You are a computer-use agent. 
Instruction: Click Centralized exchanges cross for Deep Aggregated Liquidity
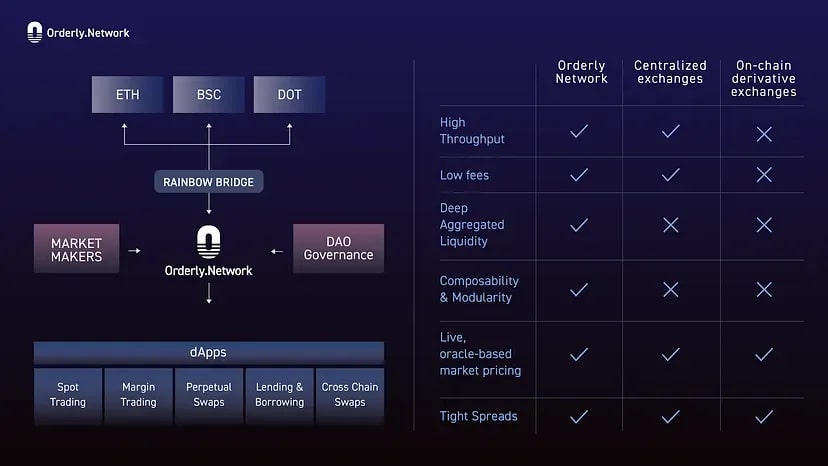[671, 225]
